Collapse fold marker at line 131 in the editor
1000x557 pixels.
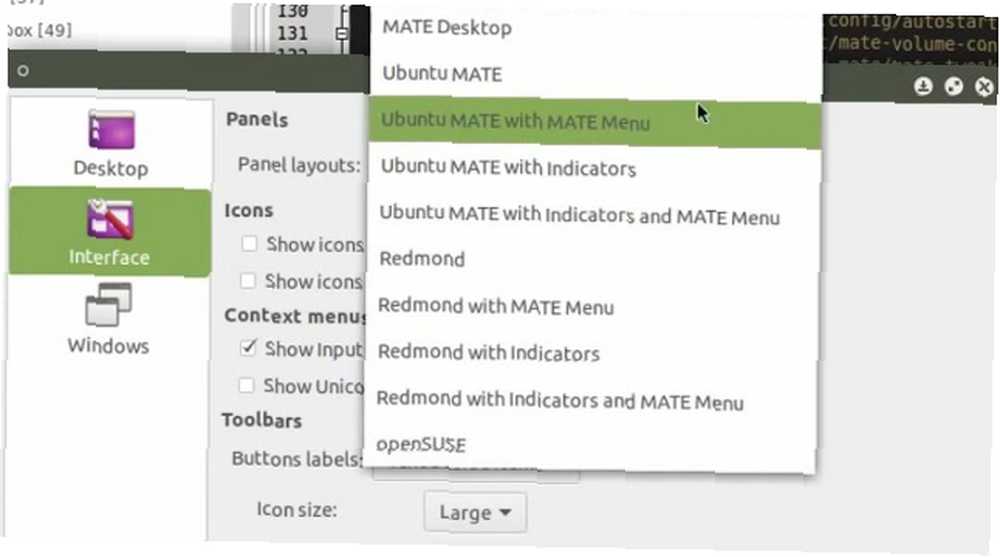coord(342,33)
